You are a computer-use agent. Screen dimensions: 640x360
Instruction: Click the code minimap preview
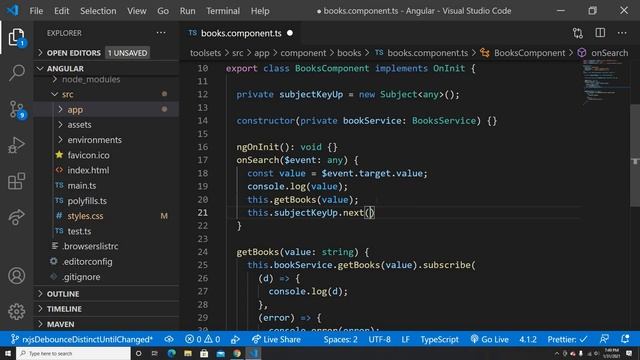pos(605,82)
